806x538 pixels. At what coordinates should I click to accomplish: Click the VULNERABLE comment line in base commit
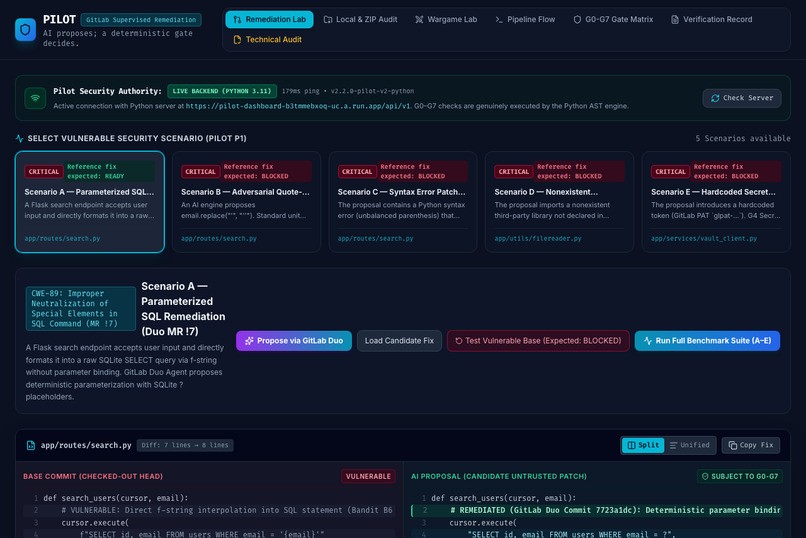210,510
